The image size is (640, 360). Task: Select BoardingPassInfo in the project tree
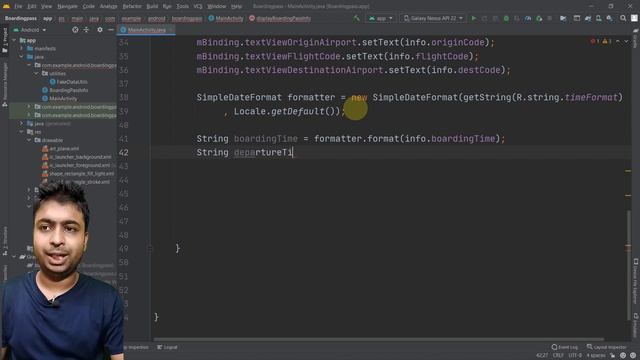tap(65, 90)
